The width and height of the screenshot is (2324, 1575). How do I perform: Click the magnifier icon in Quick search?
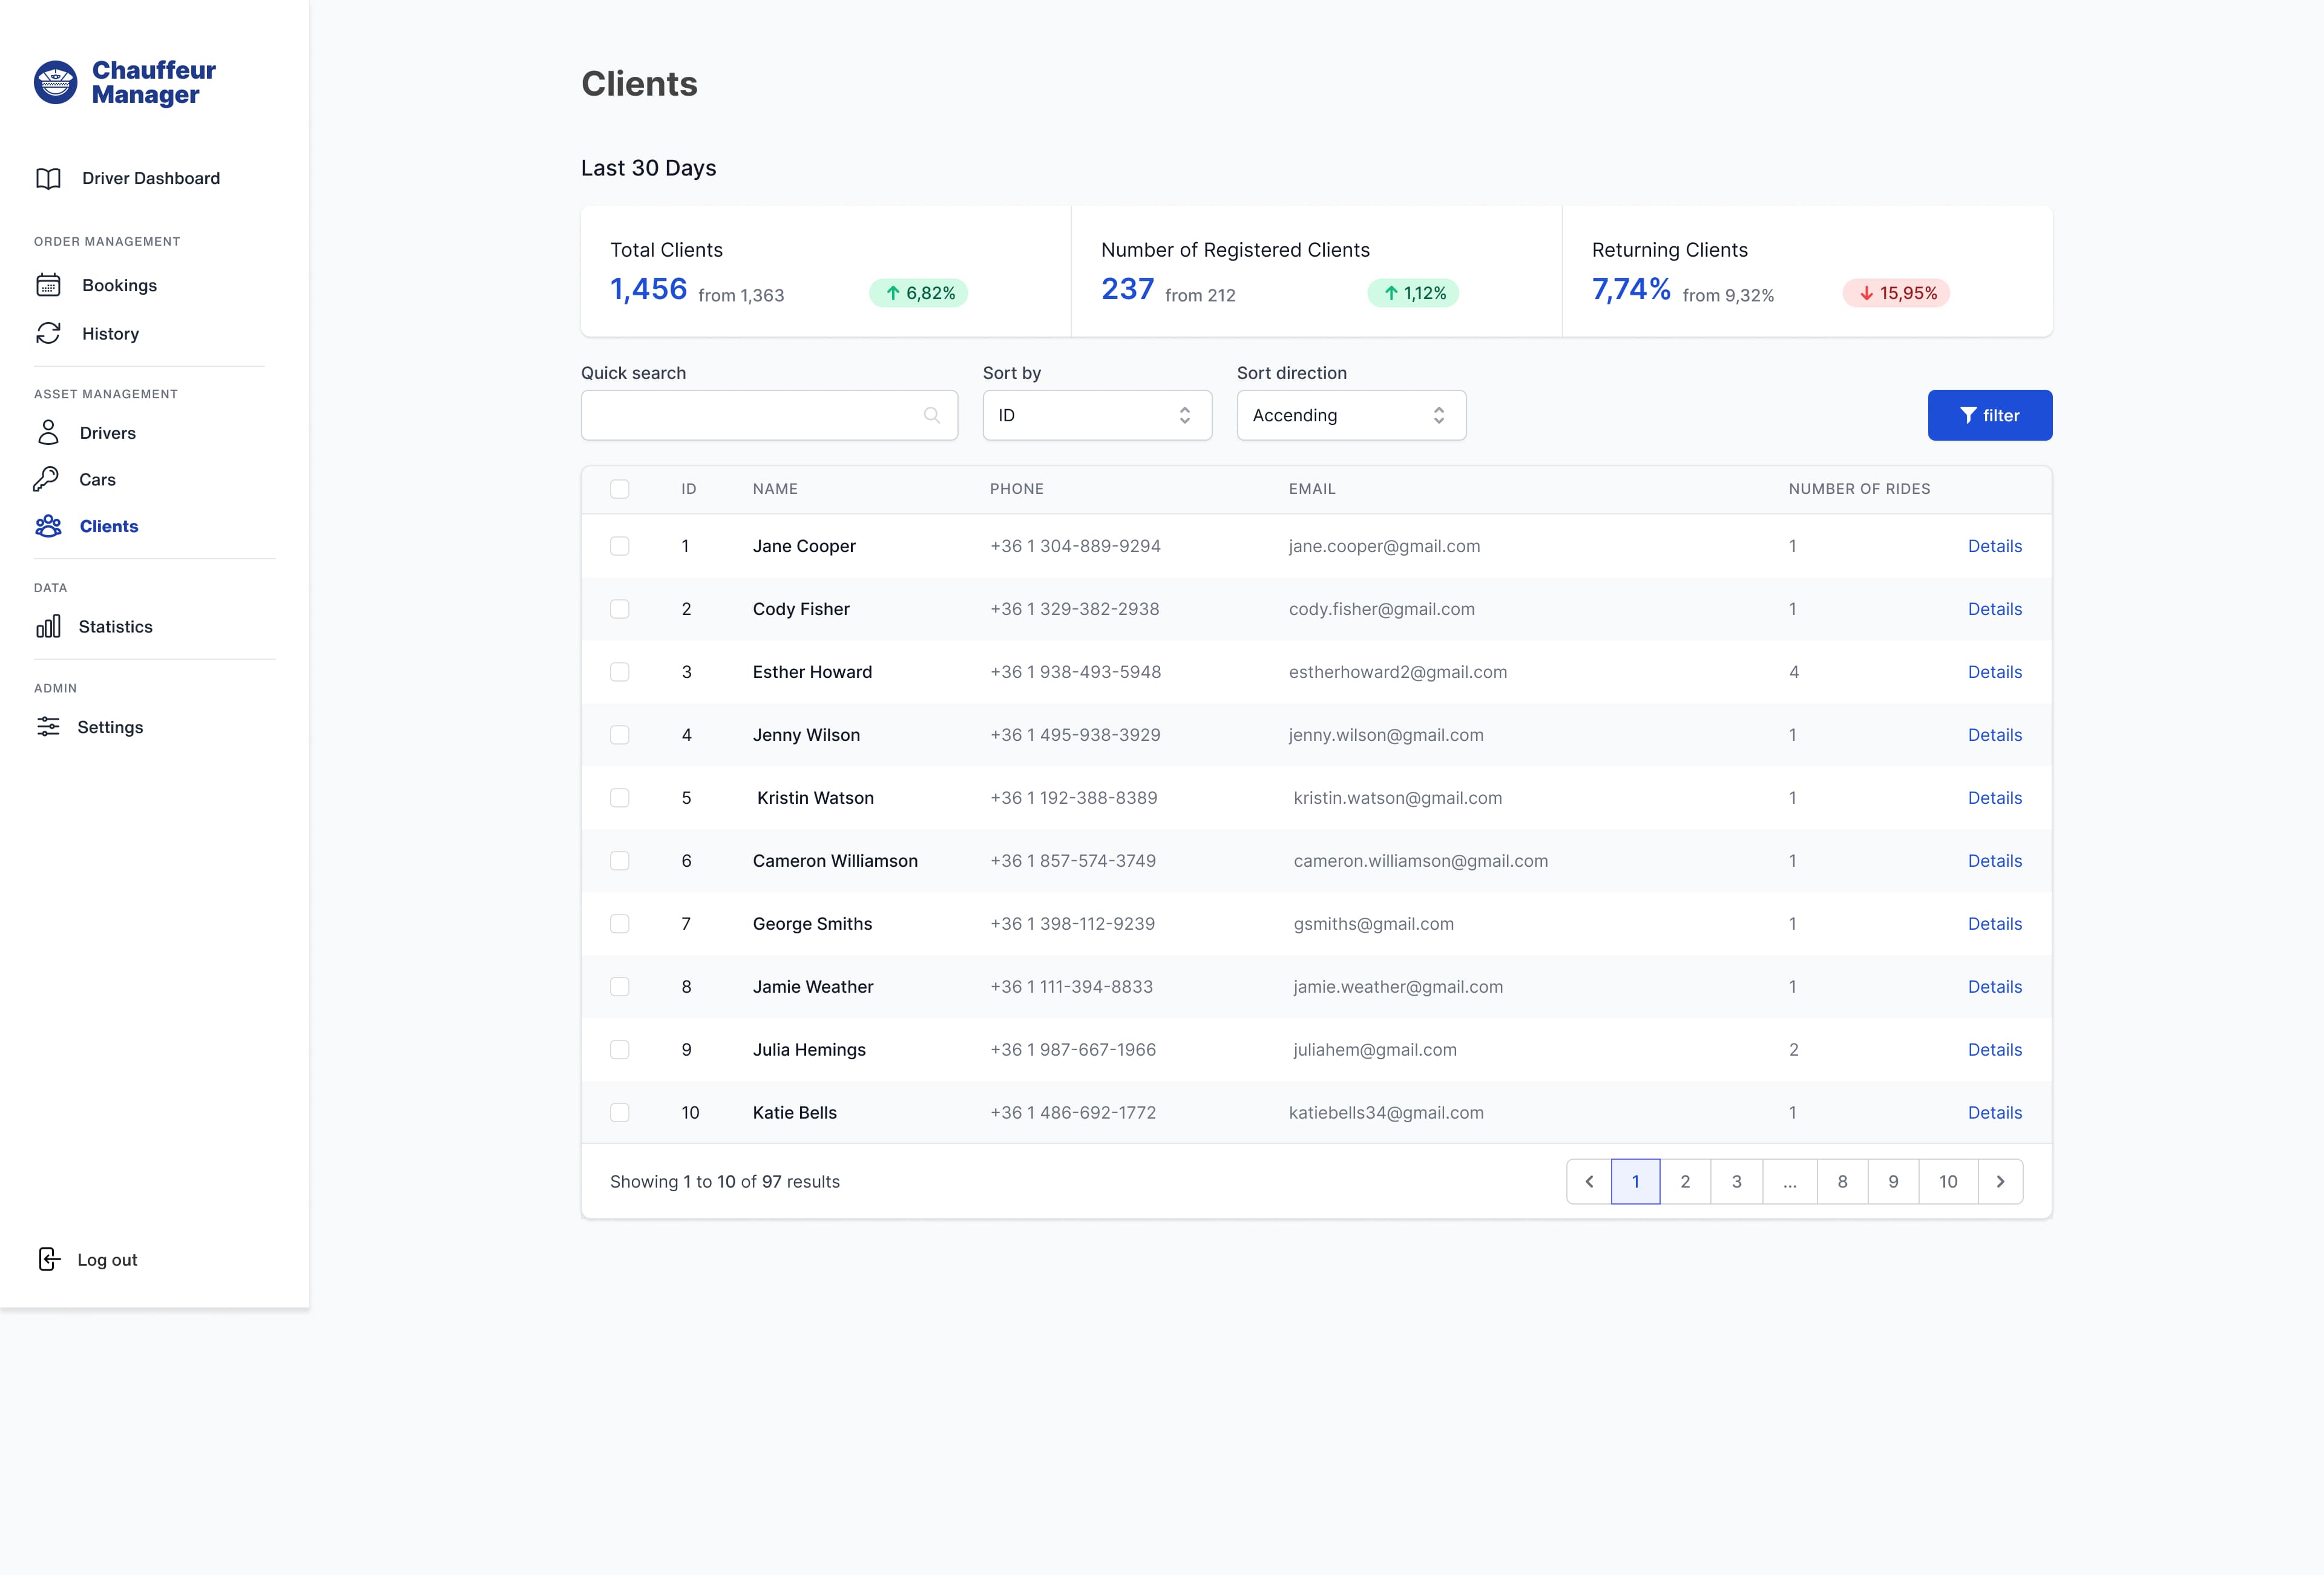click(x=932, y=415)
